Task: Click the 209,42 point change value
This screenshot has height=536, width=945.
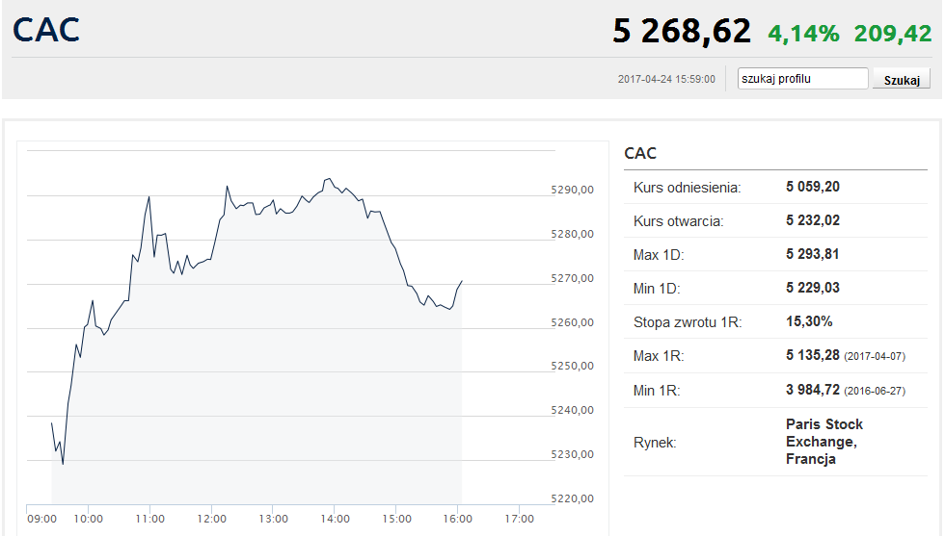Action: click(893, 33)
